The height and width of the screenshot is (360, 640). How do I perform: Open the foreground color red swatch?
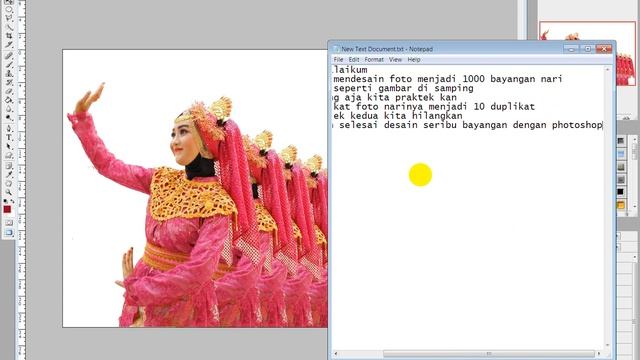tap(7, 209)
